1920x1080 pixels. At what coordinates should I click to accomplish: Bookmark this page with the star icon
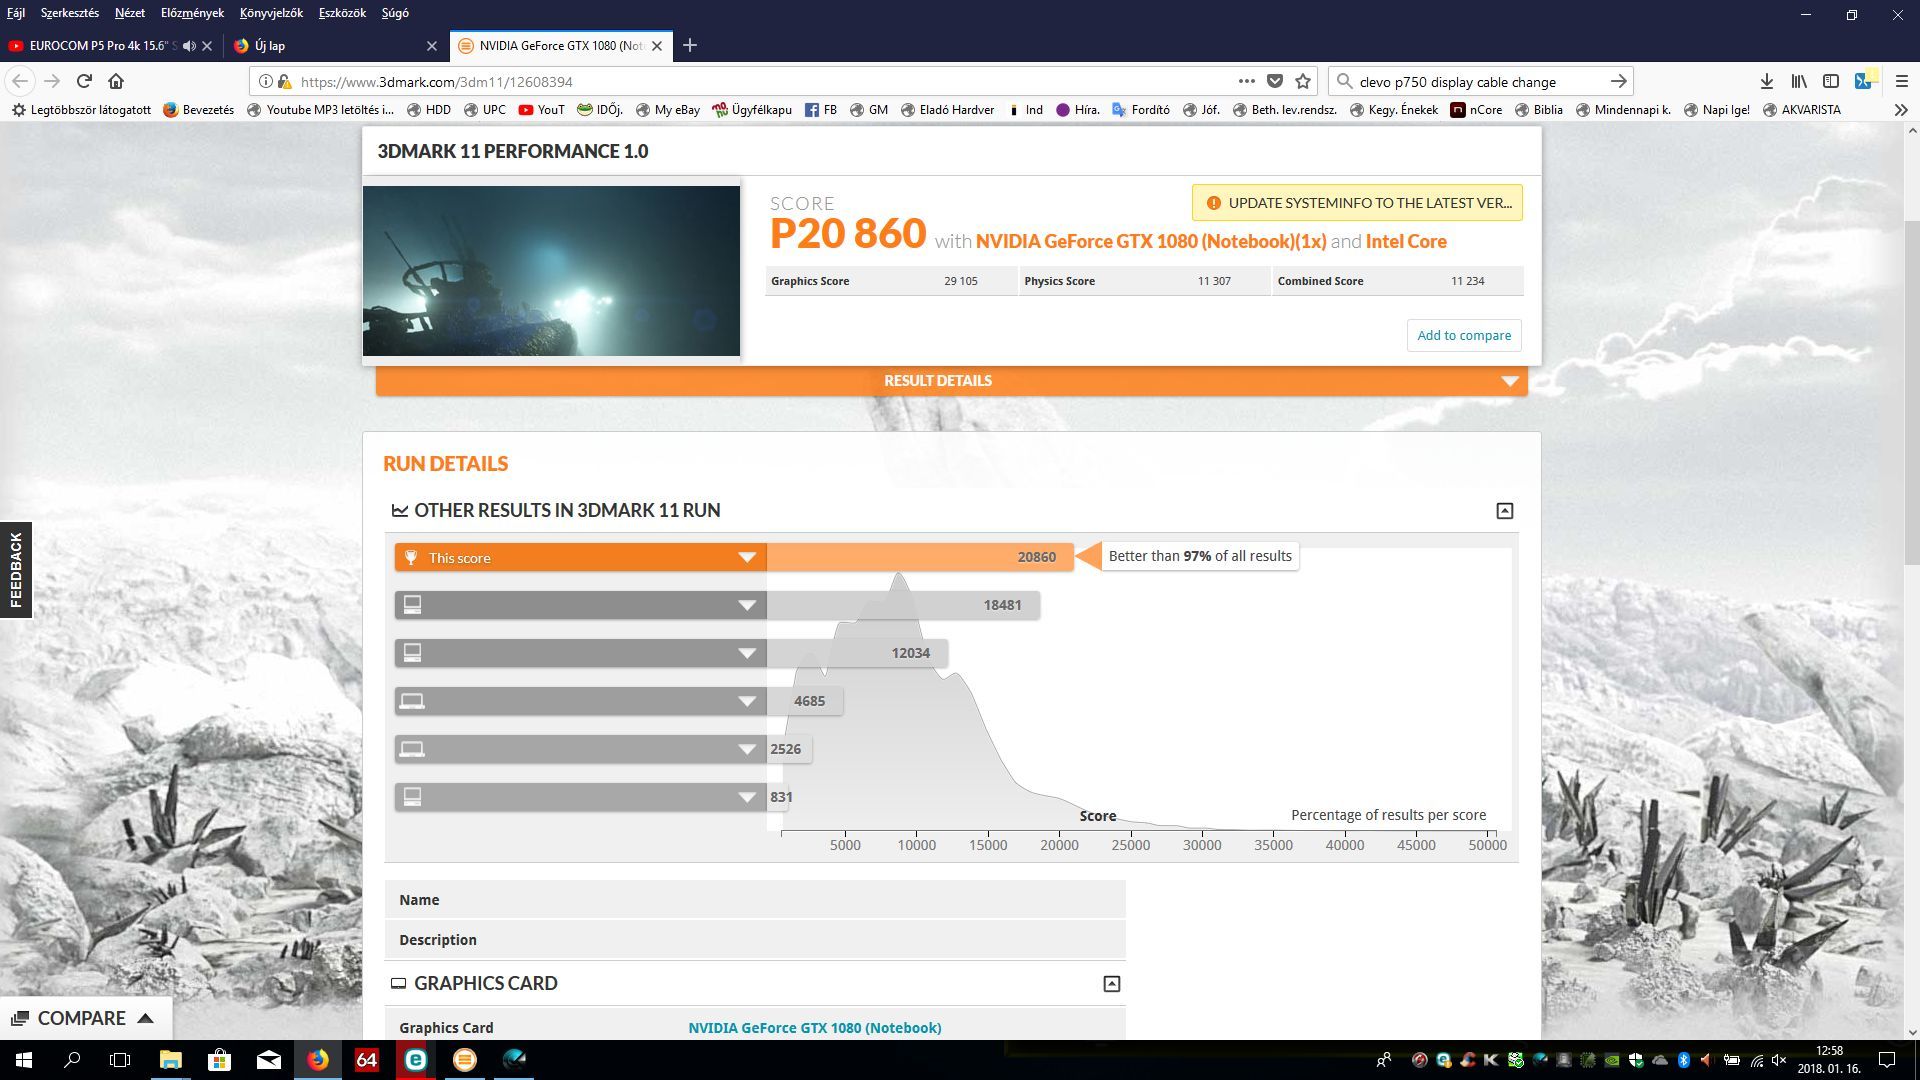[1303, 81]
